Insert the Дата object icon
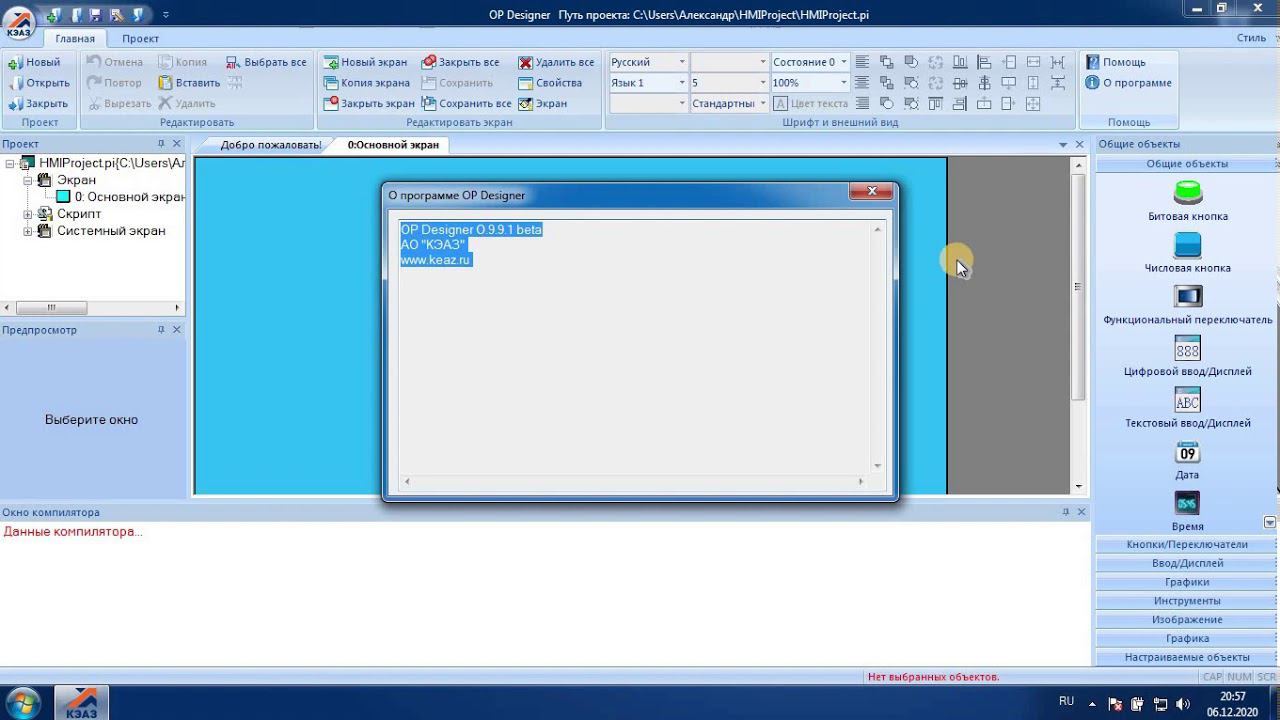1280x720 pixels. tap(1187, 453)
